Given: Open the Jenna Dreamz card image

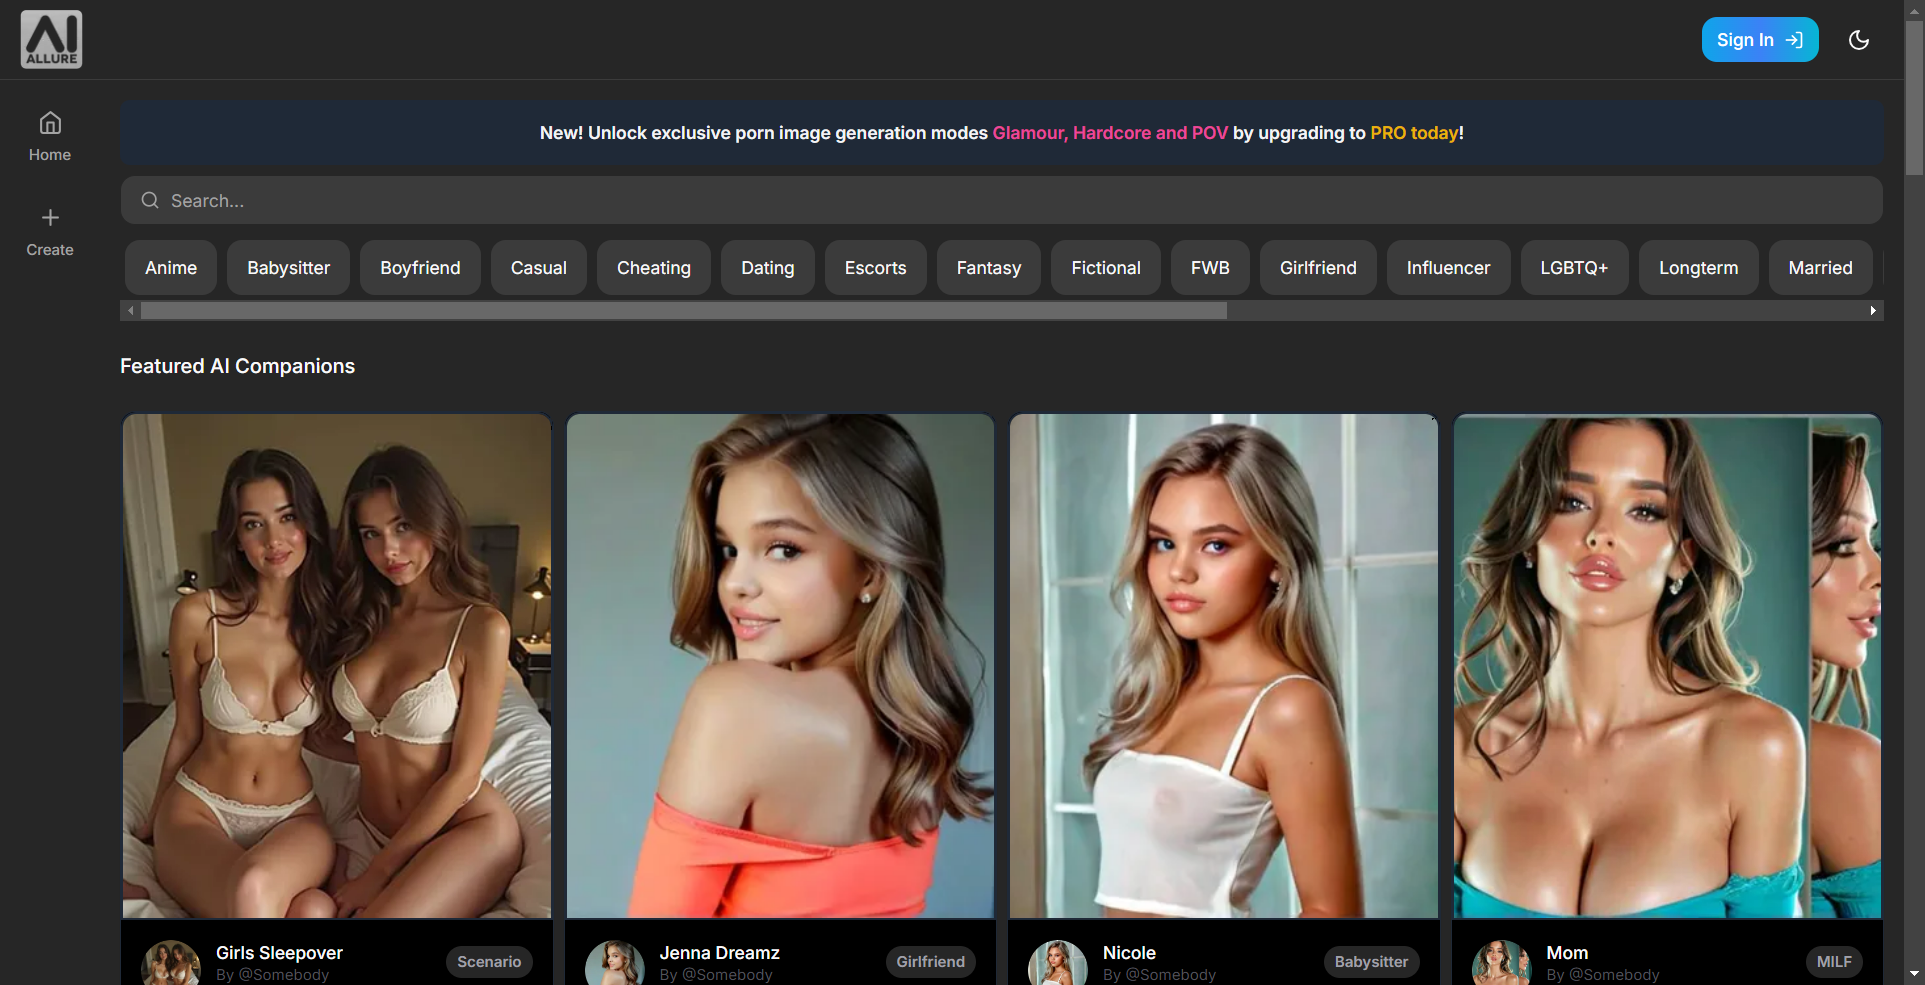Looking at the screenshot, I should 780,666.
